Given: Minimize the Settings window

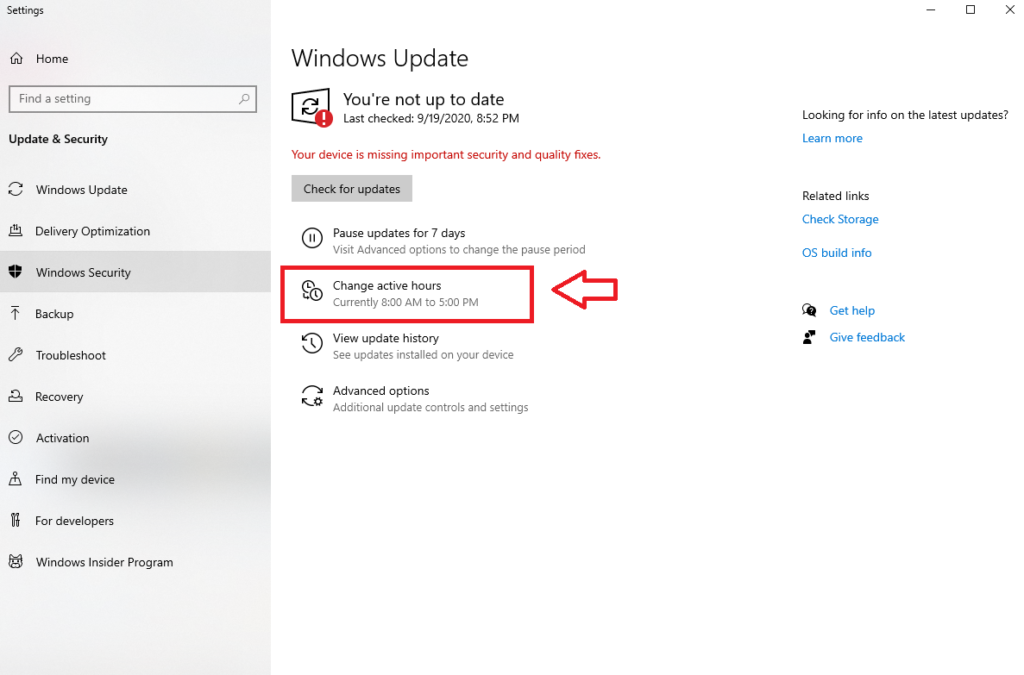Looking at the screenshot, I should (931, 10).
